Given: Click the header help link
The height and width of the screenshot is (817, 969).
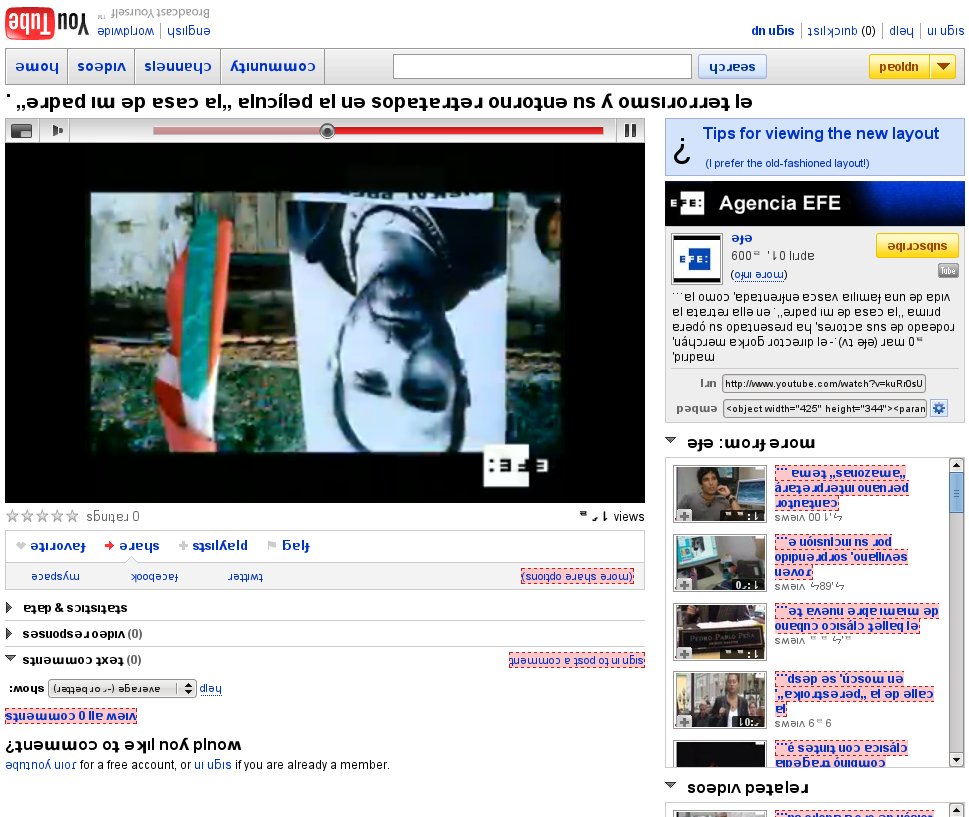Looking at the screenshot, I should click(901, 30).
